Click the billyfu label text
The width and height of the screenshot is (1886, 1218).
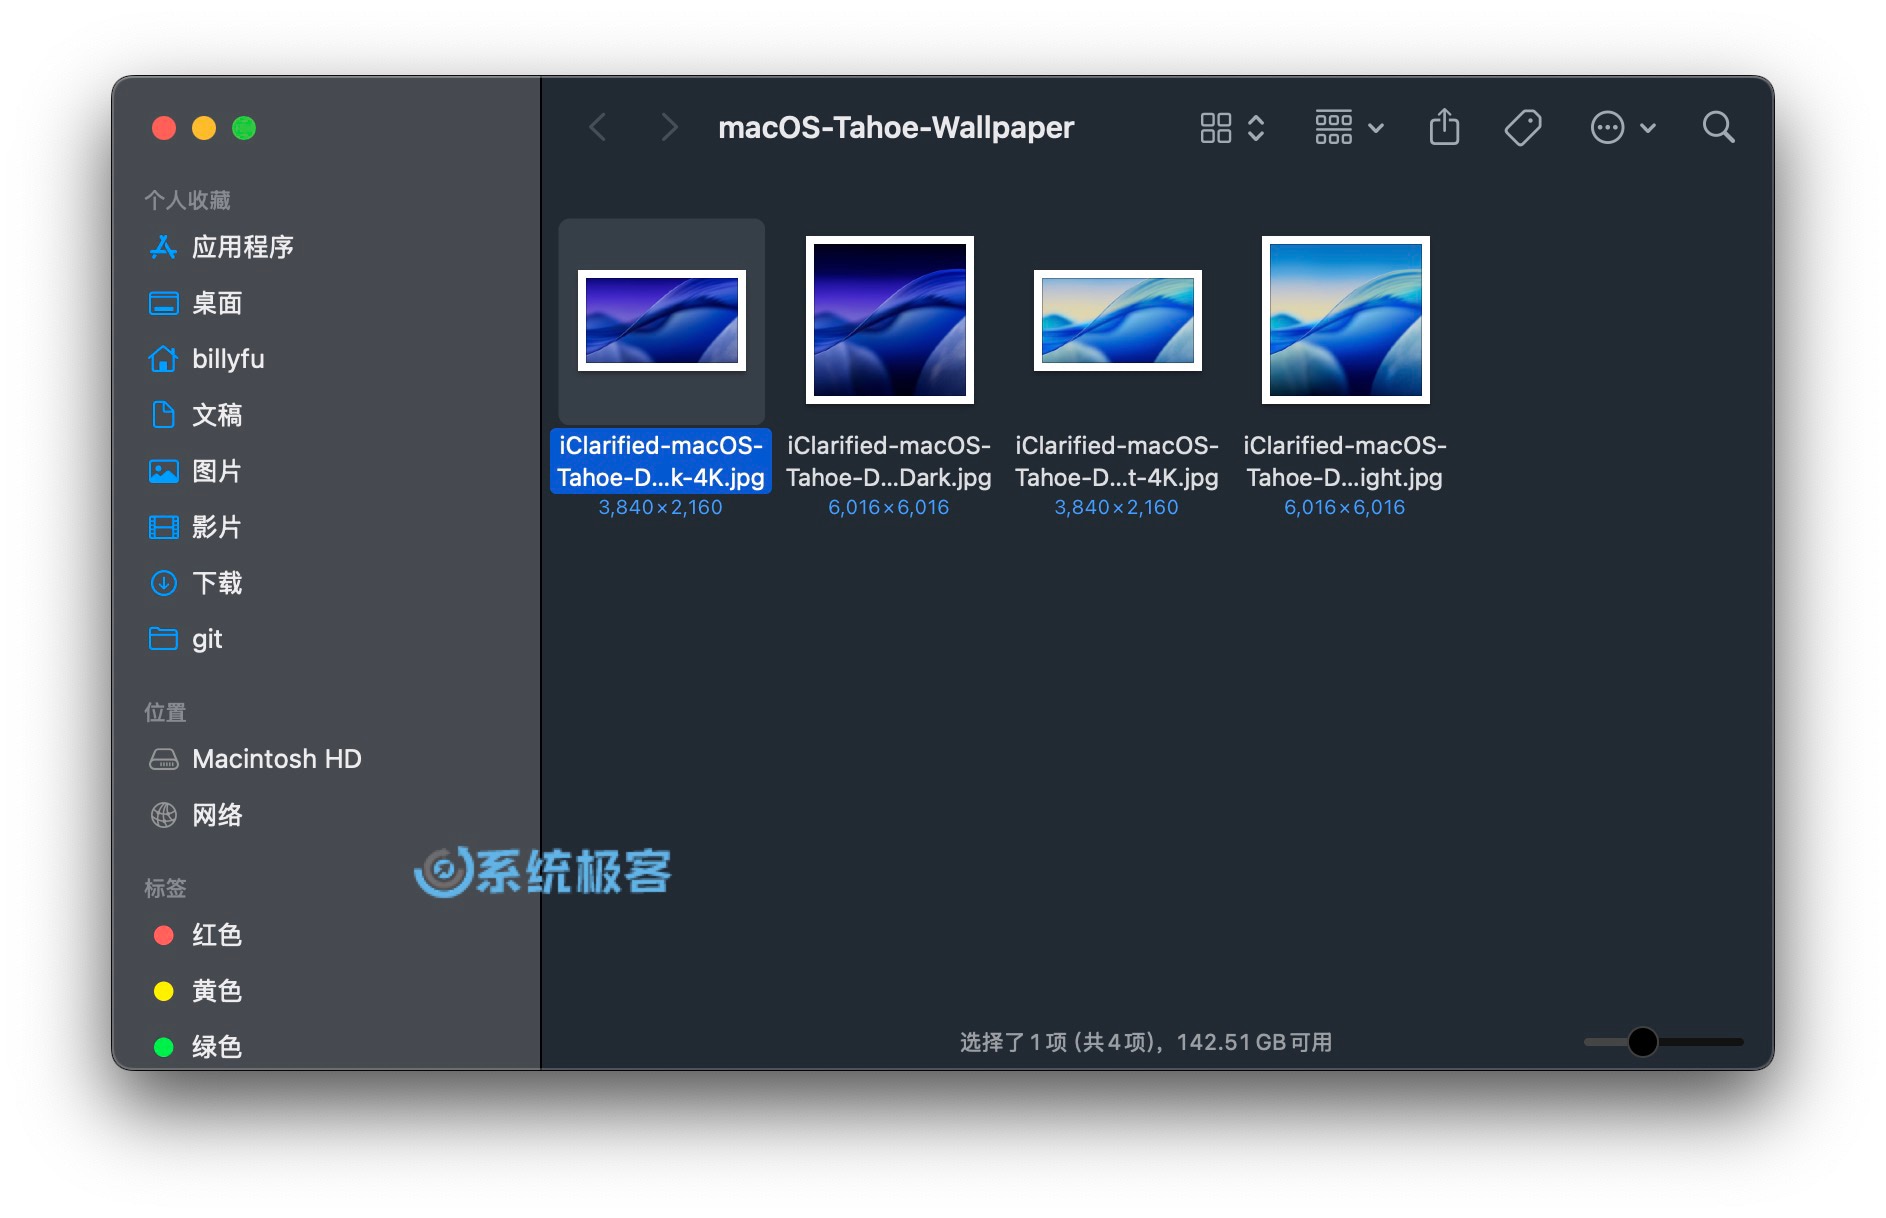228,359
